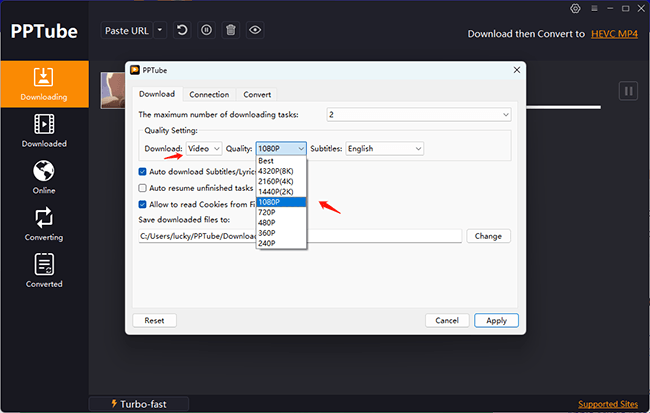Screen dimensions: 650x413
Task: Click the Turbo-fast button
Action: (139, 404)
